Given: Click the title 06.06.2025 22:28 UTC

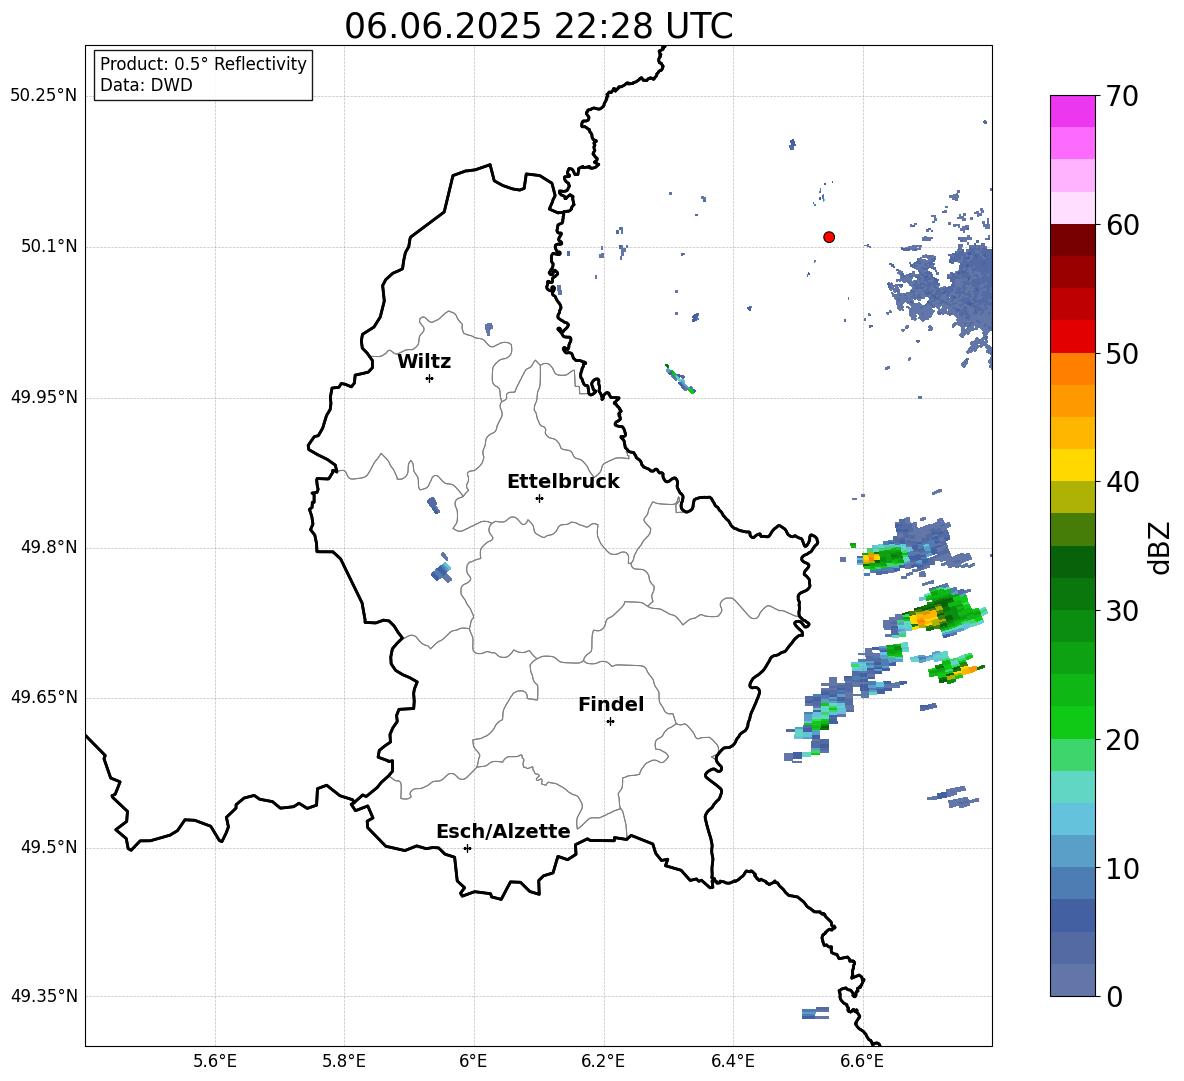Looking at the screenshot, I should click(x=539, y=26).
